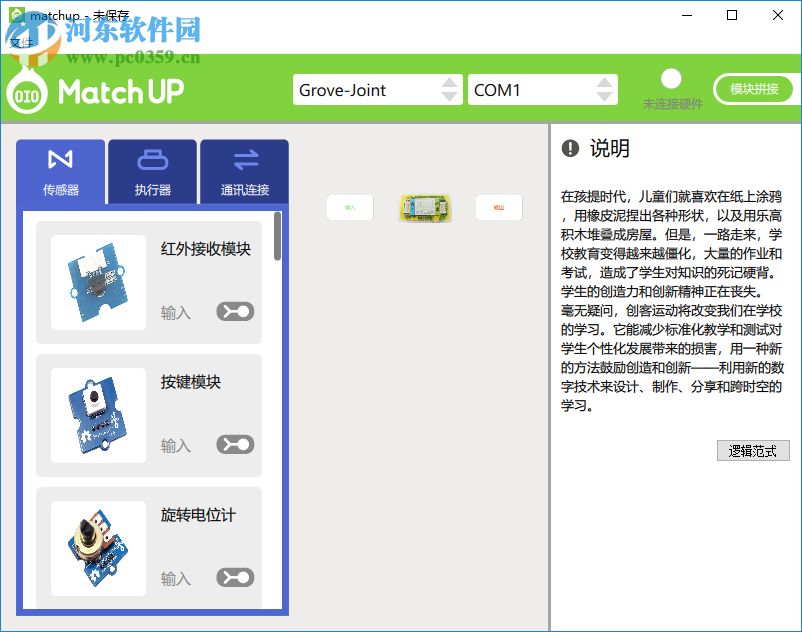The width and height of the screenshot is (802, 632).
Task: Select the board image on the canvas
Action: point(425,208)
